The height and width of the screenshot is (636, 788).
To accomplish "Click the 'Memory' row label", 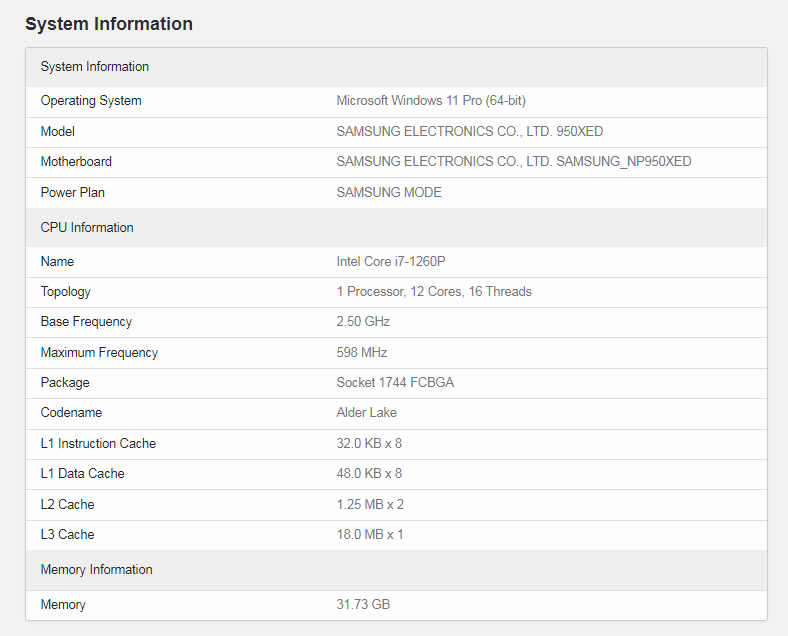I will click(x=63, y=605).
